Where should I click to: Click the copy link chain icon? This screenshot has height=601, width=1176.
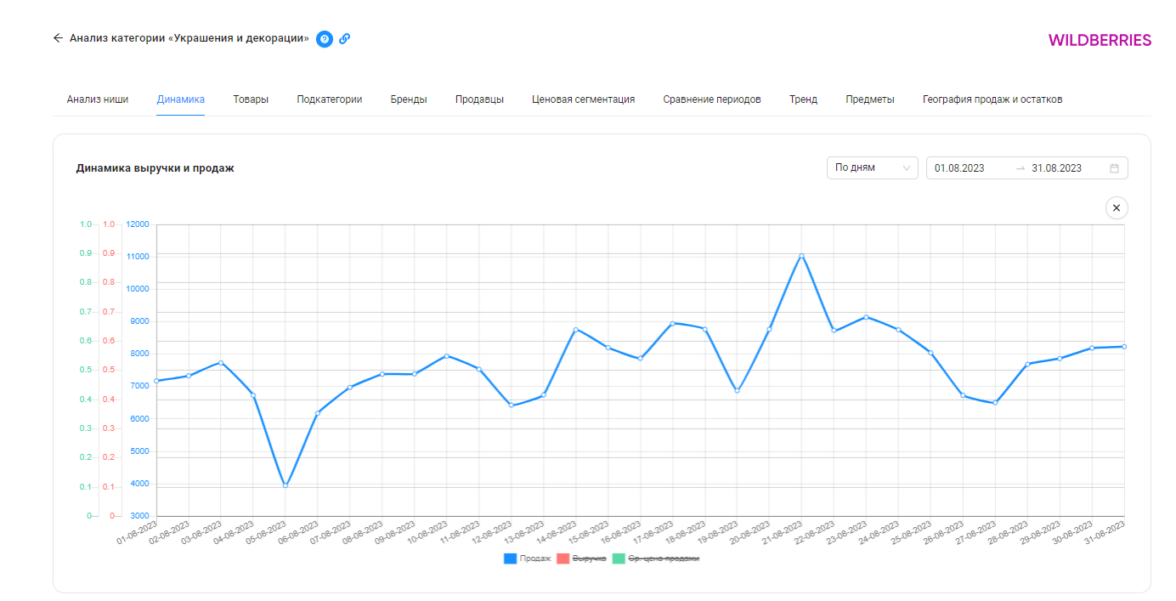click(x=344, y=39)
